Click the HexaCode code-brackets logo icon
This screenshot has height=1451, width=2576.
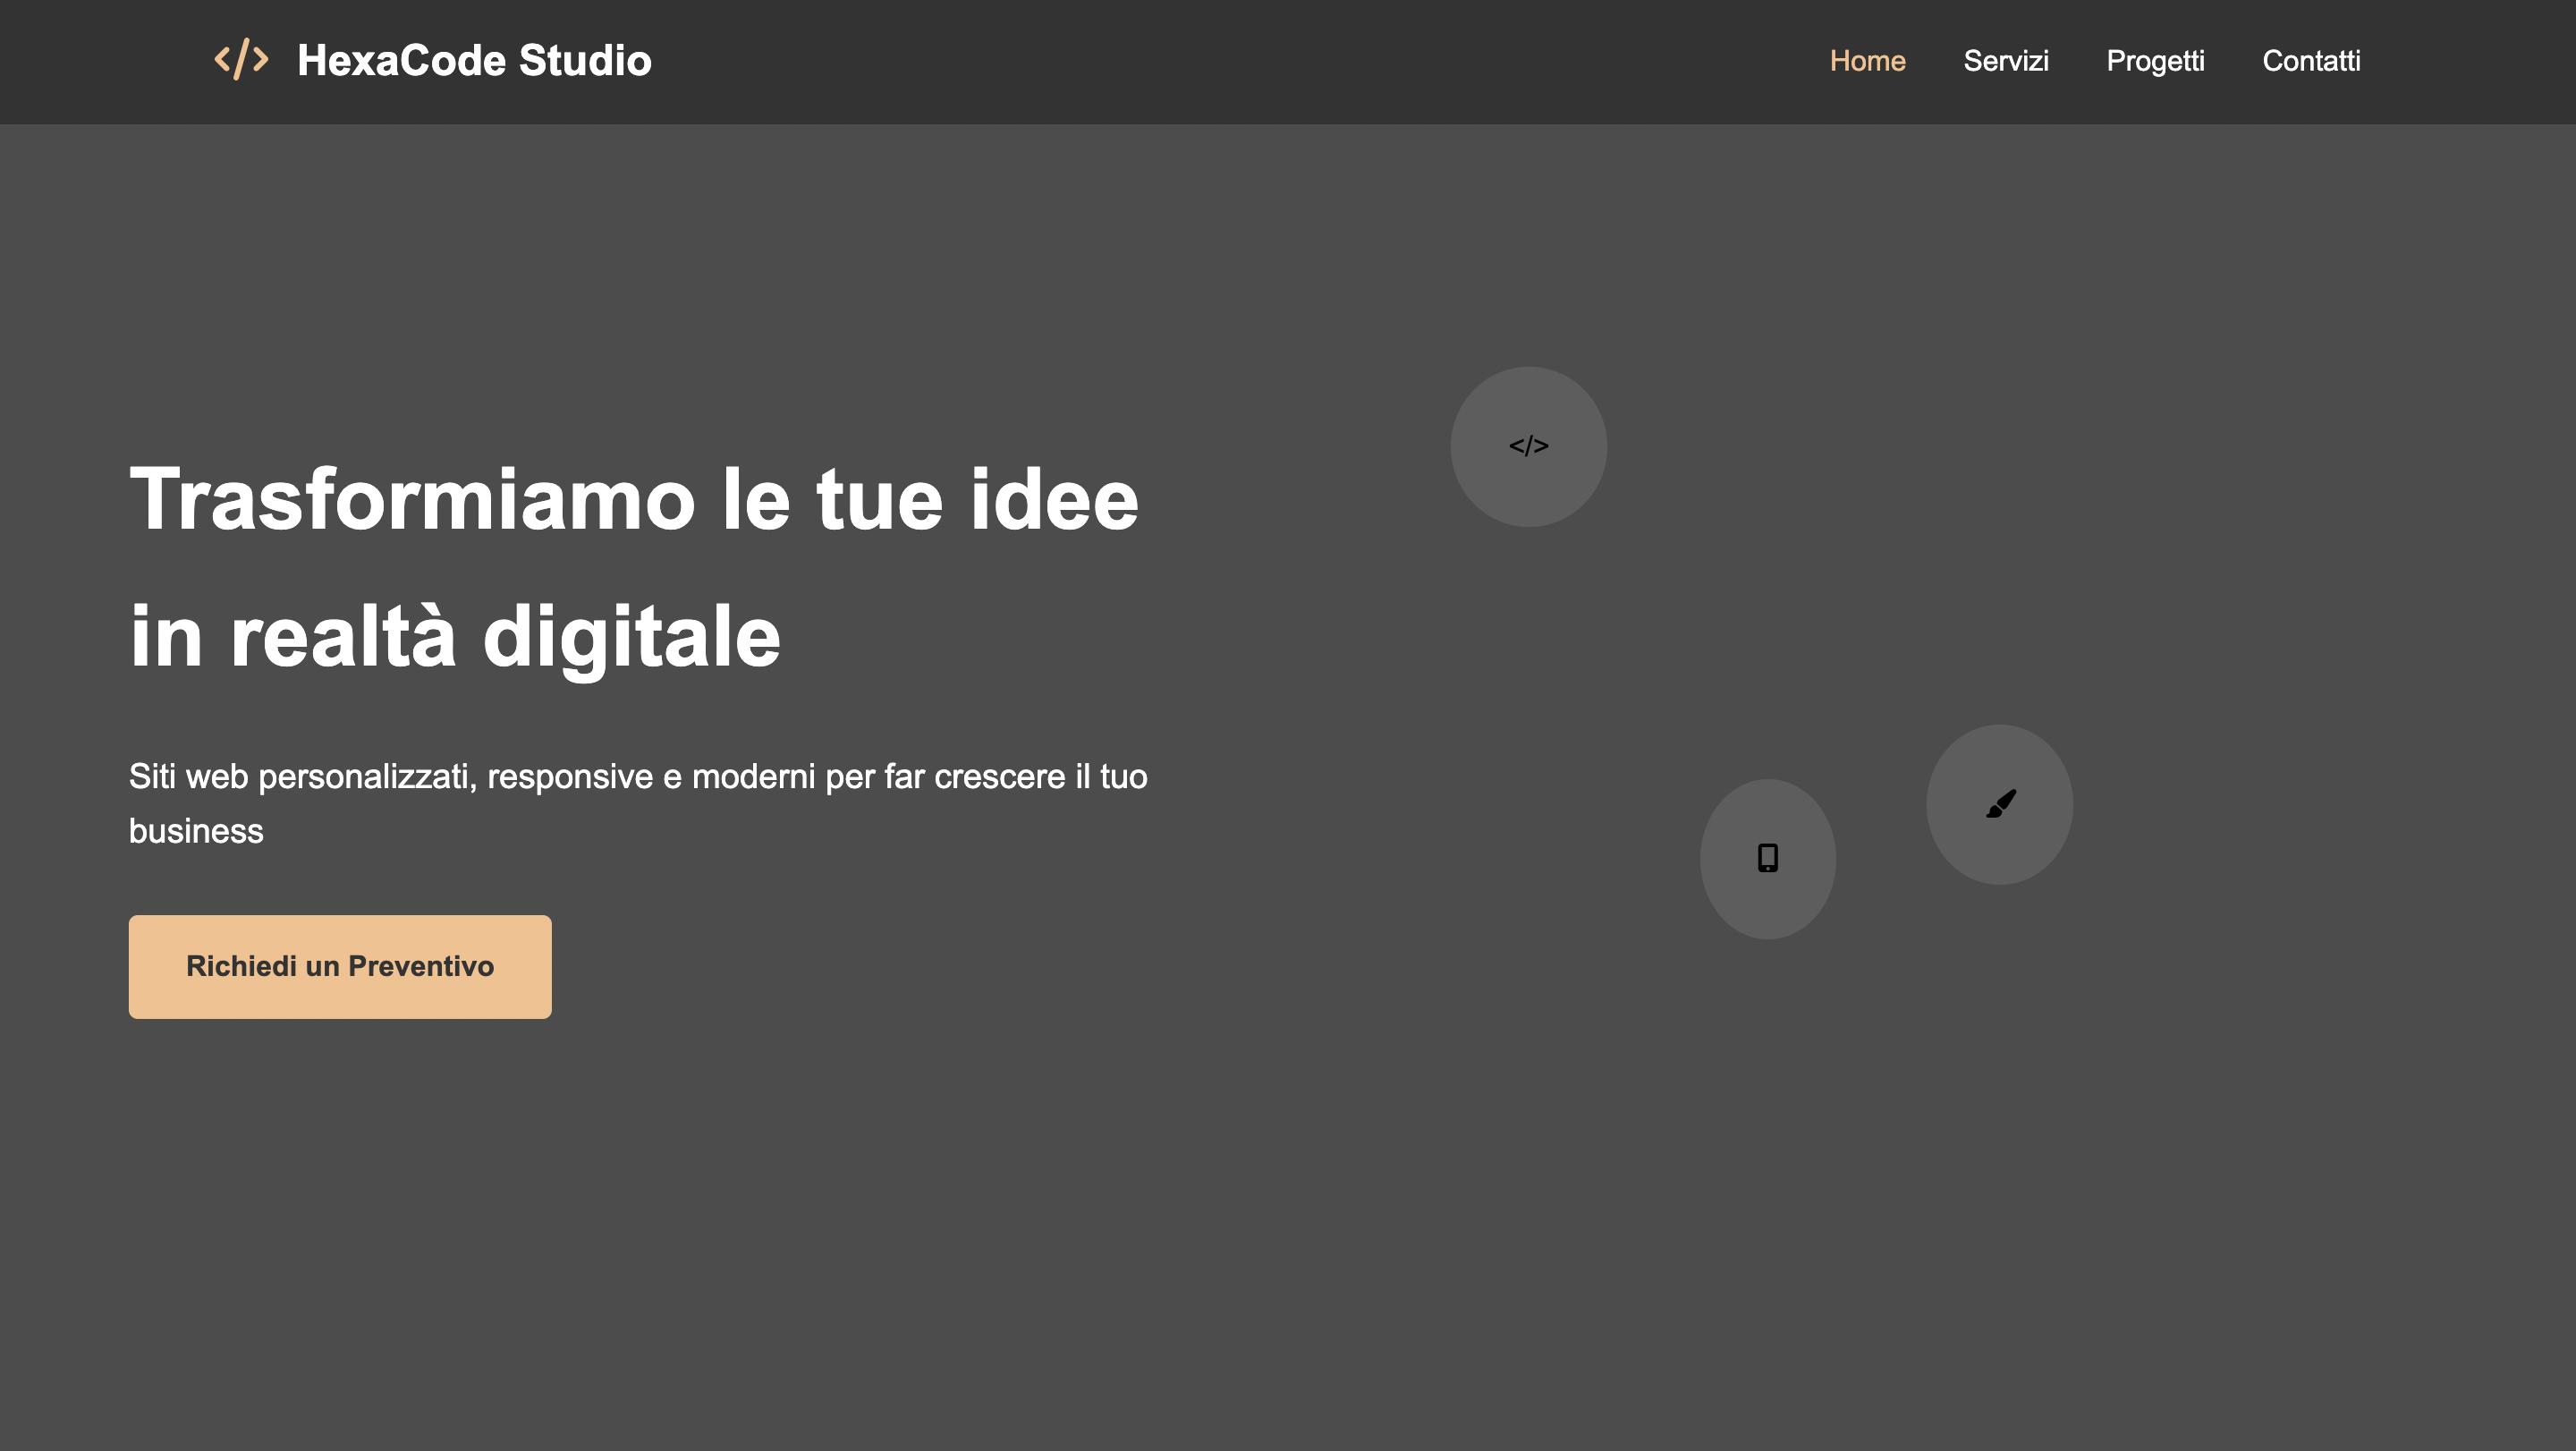(x=241, y=60)
